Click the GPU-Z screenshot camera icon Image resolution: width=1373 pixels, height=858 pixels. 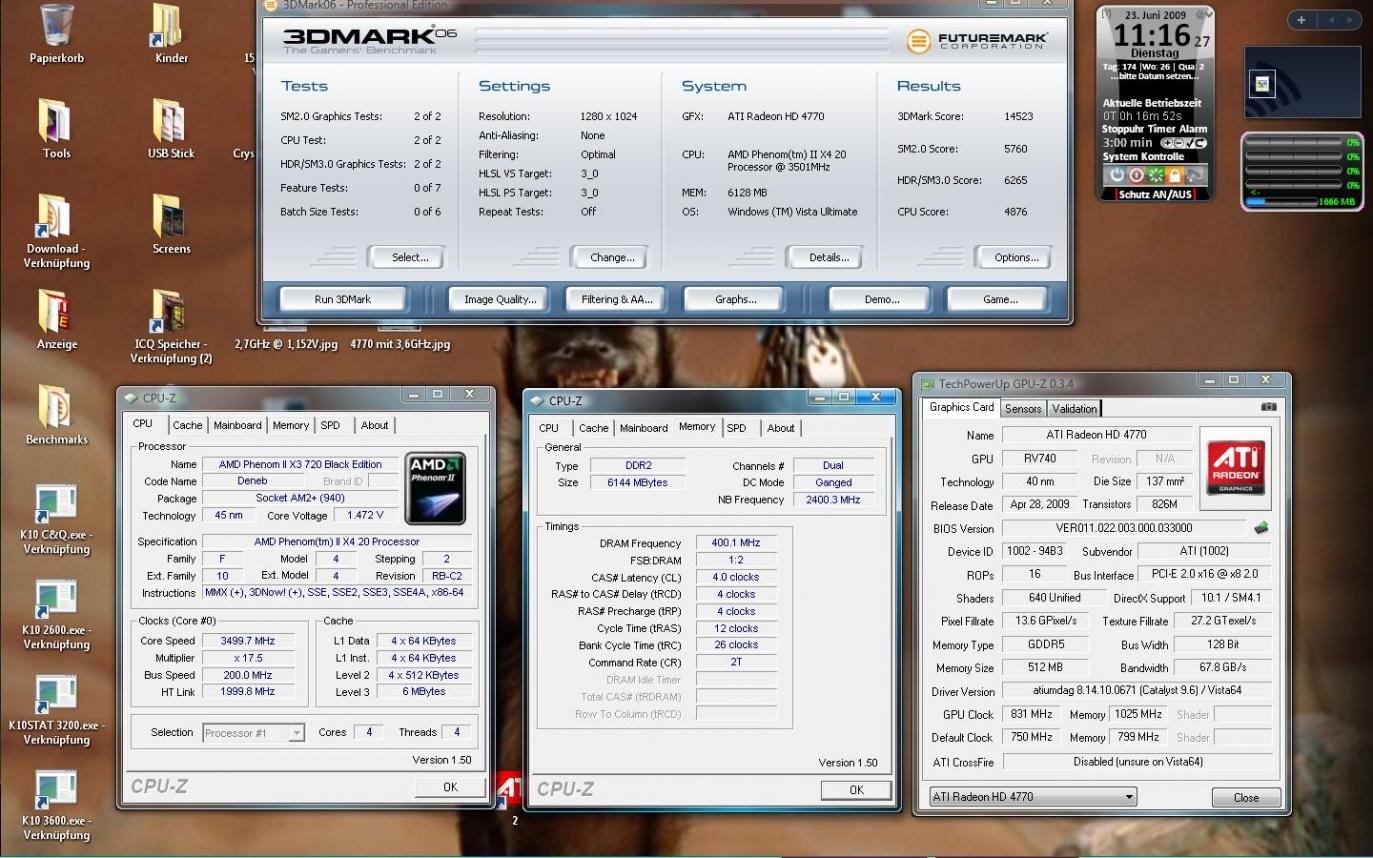pyautogui.click(x=1269, y=407)
